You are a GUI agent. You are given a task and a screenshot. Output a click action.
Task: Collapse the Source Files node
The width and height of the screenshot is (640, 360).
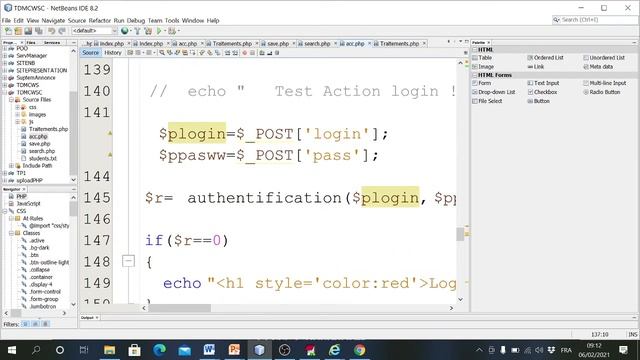click(11, 100)
